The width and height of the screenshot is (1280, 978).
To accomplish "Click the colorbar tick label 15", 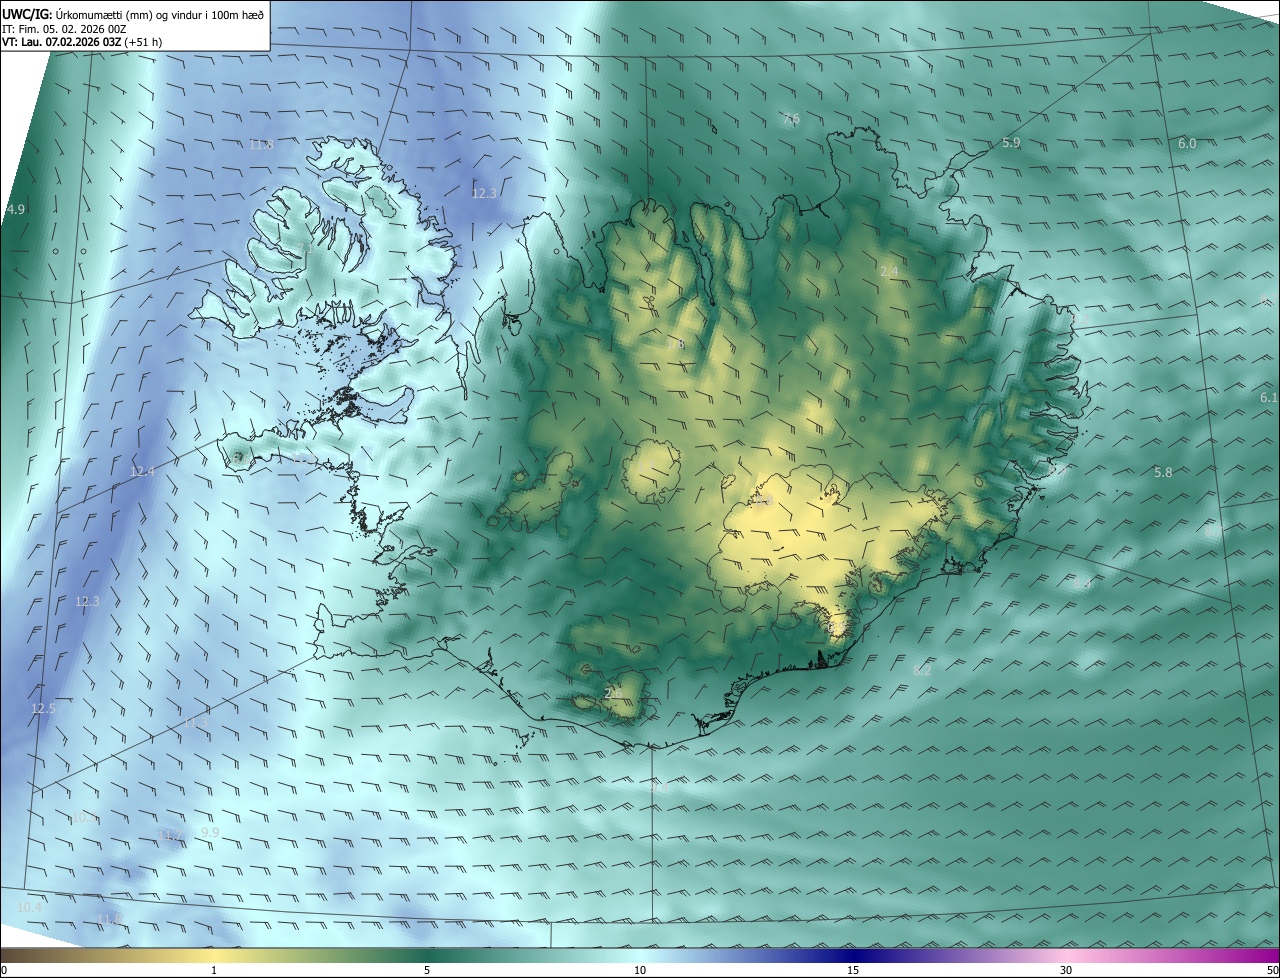I will [x=853, y=970].
